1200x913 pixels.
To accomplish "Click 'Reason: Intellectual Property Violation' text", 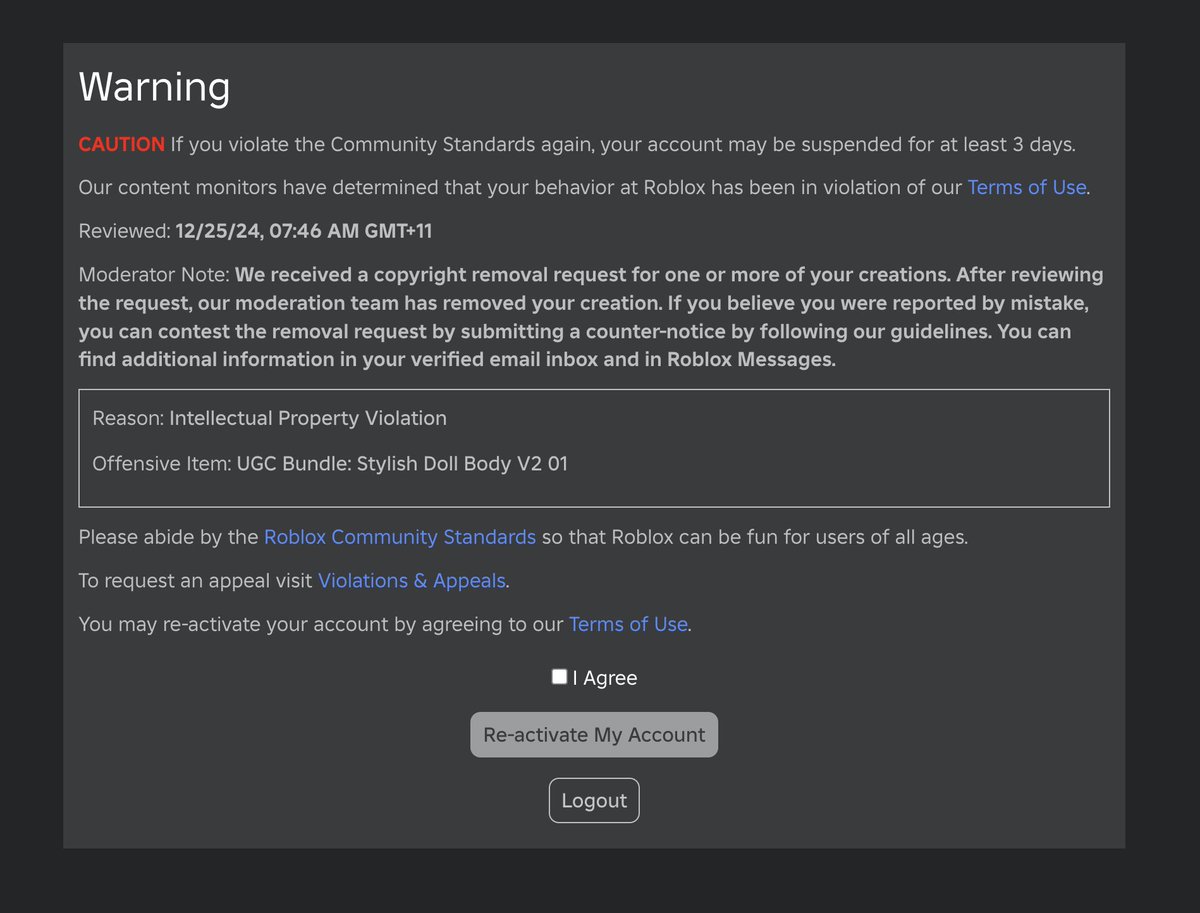I will point(270,418).
